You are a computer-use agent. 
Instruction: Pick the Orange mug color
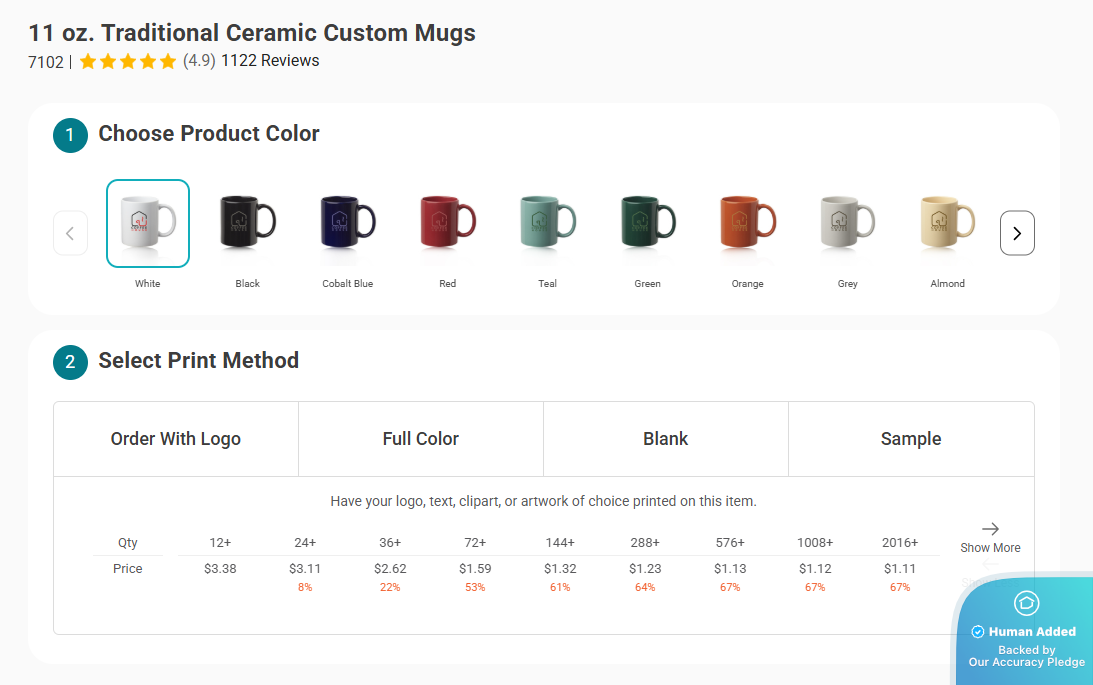(747, 222)
